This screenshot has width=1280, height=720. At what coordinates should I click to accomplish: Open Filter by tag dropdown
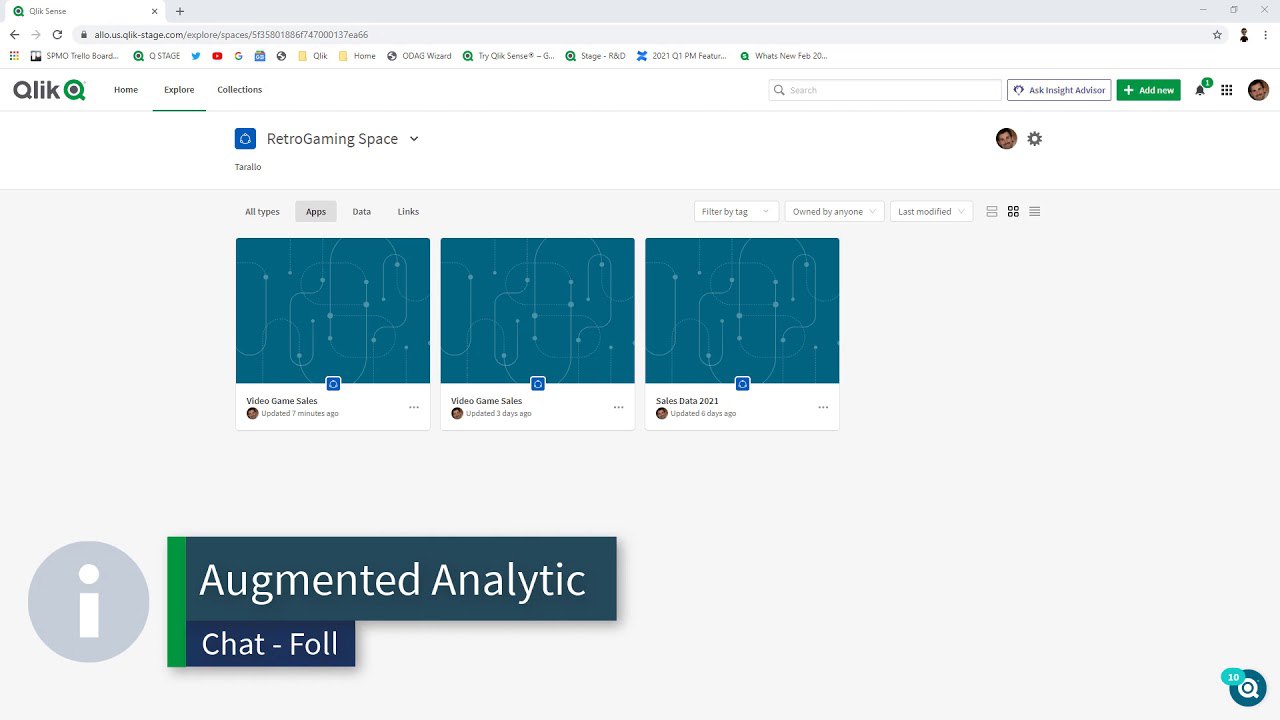tap(737, 212)
